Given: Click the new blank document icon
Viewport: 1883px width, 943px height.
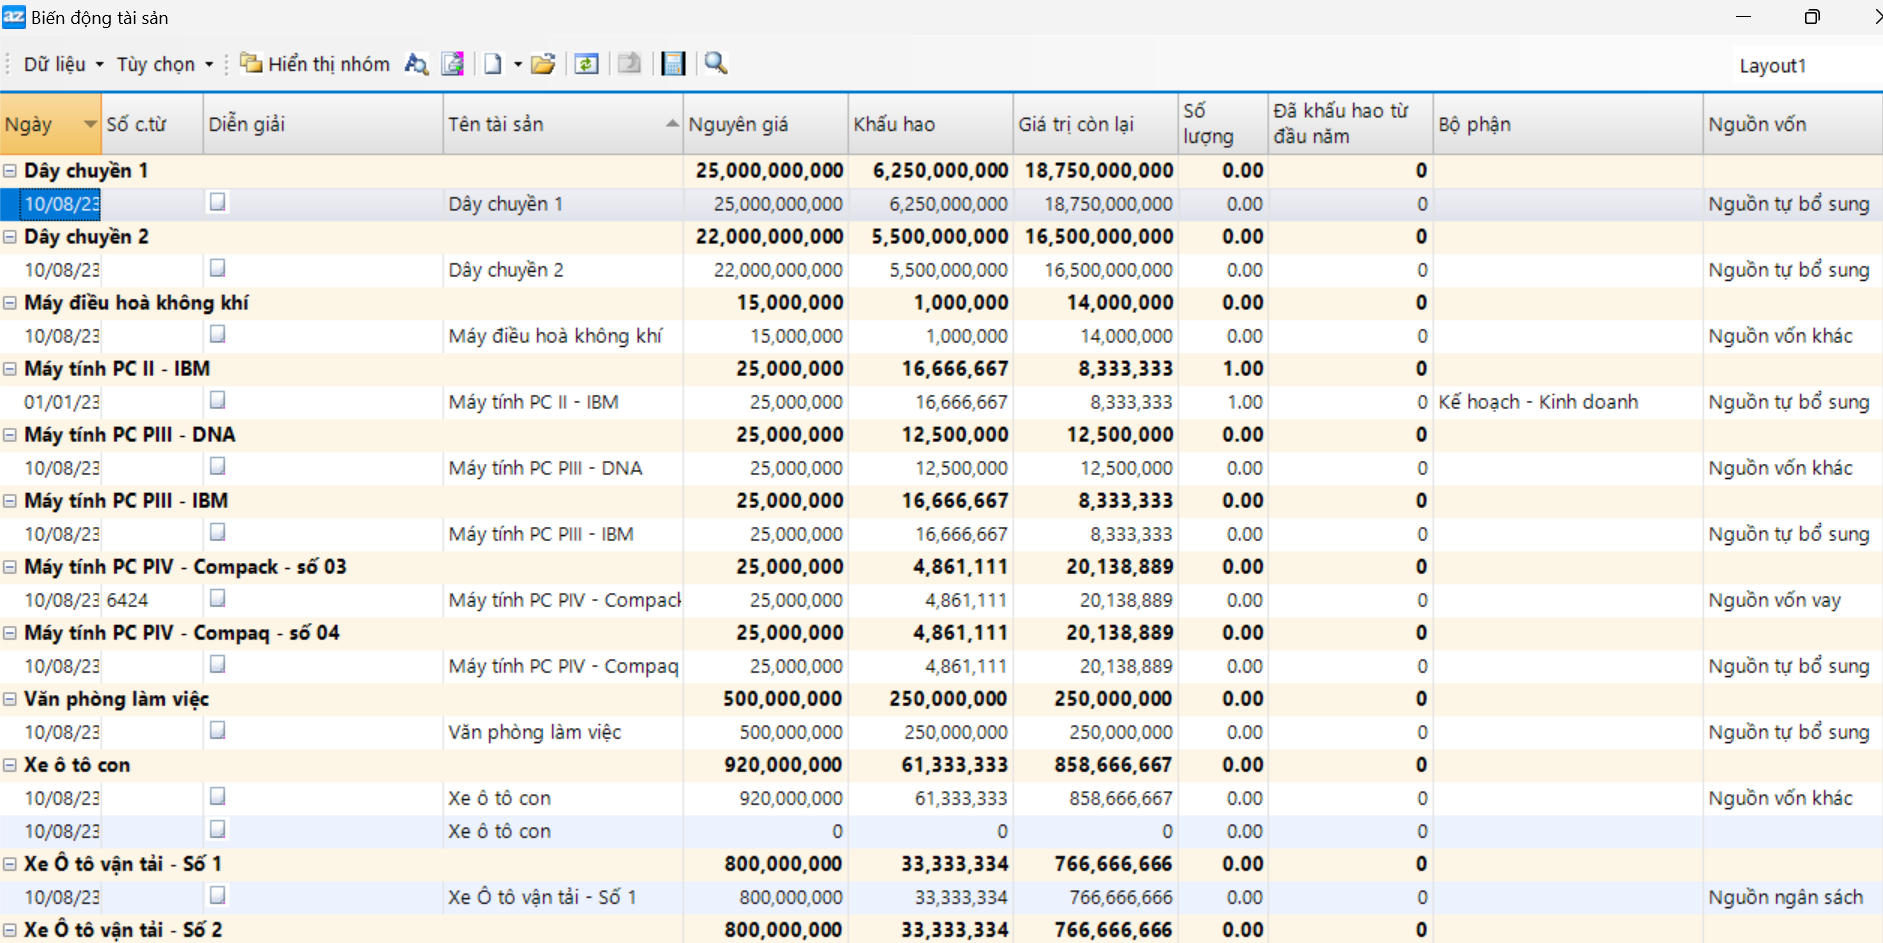Looking at the screenshot, I should coord(493,64).
